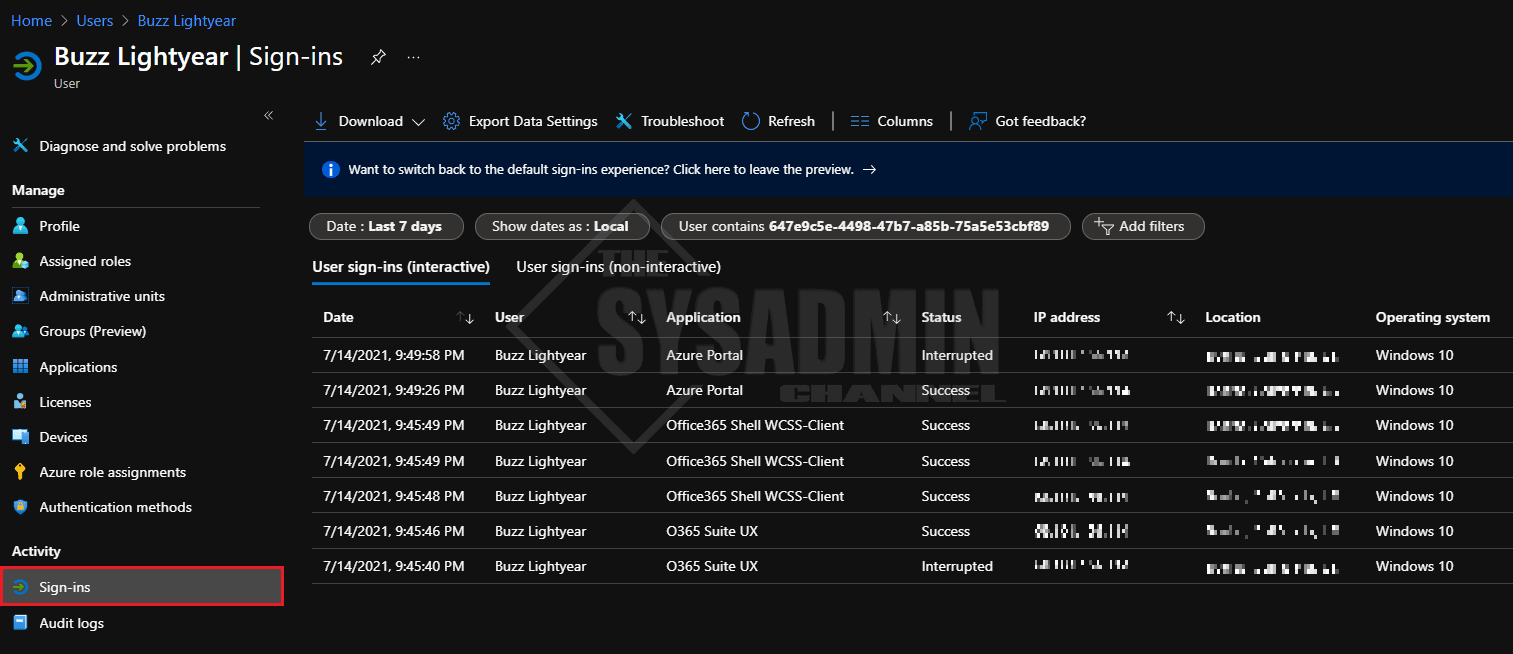Click Windows 10 in the 9:45:46 PM row

(x=1415, y=531)
